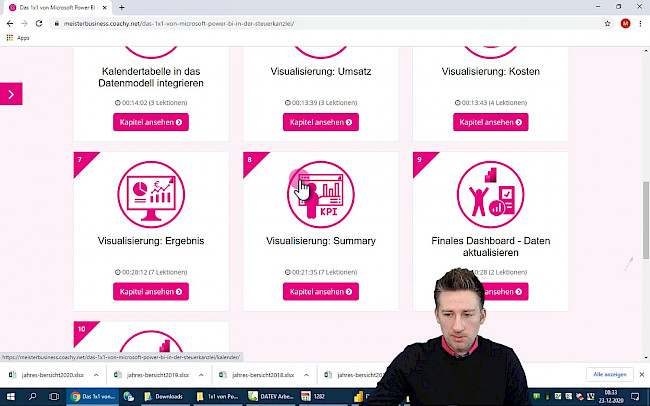Bookmark this page with the star
The image size is (650, 406).
tap(607, 24)
